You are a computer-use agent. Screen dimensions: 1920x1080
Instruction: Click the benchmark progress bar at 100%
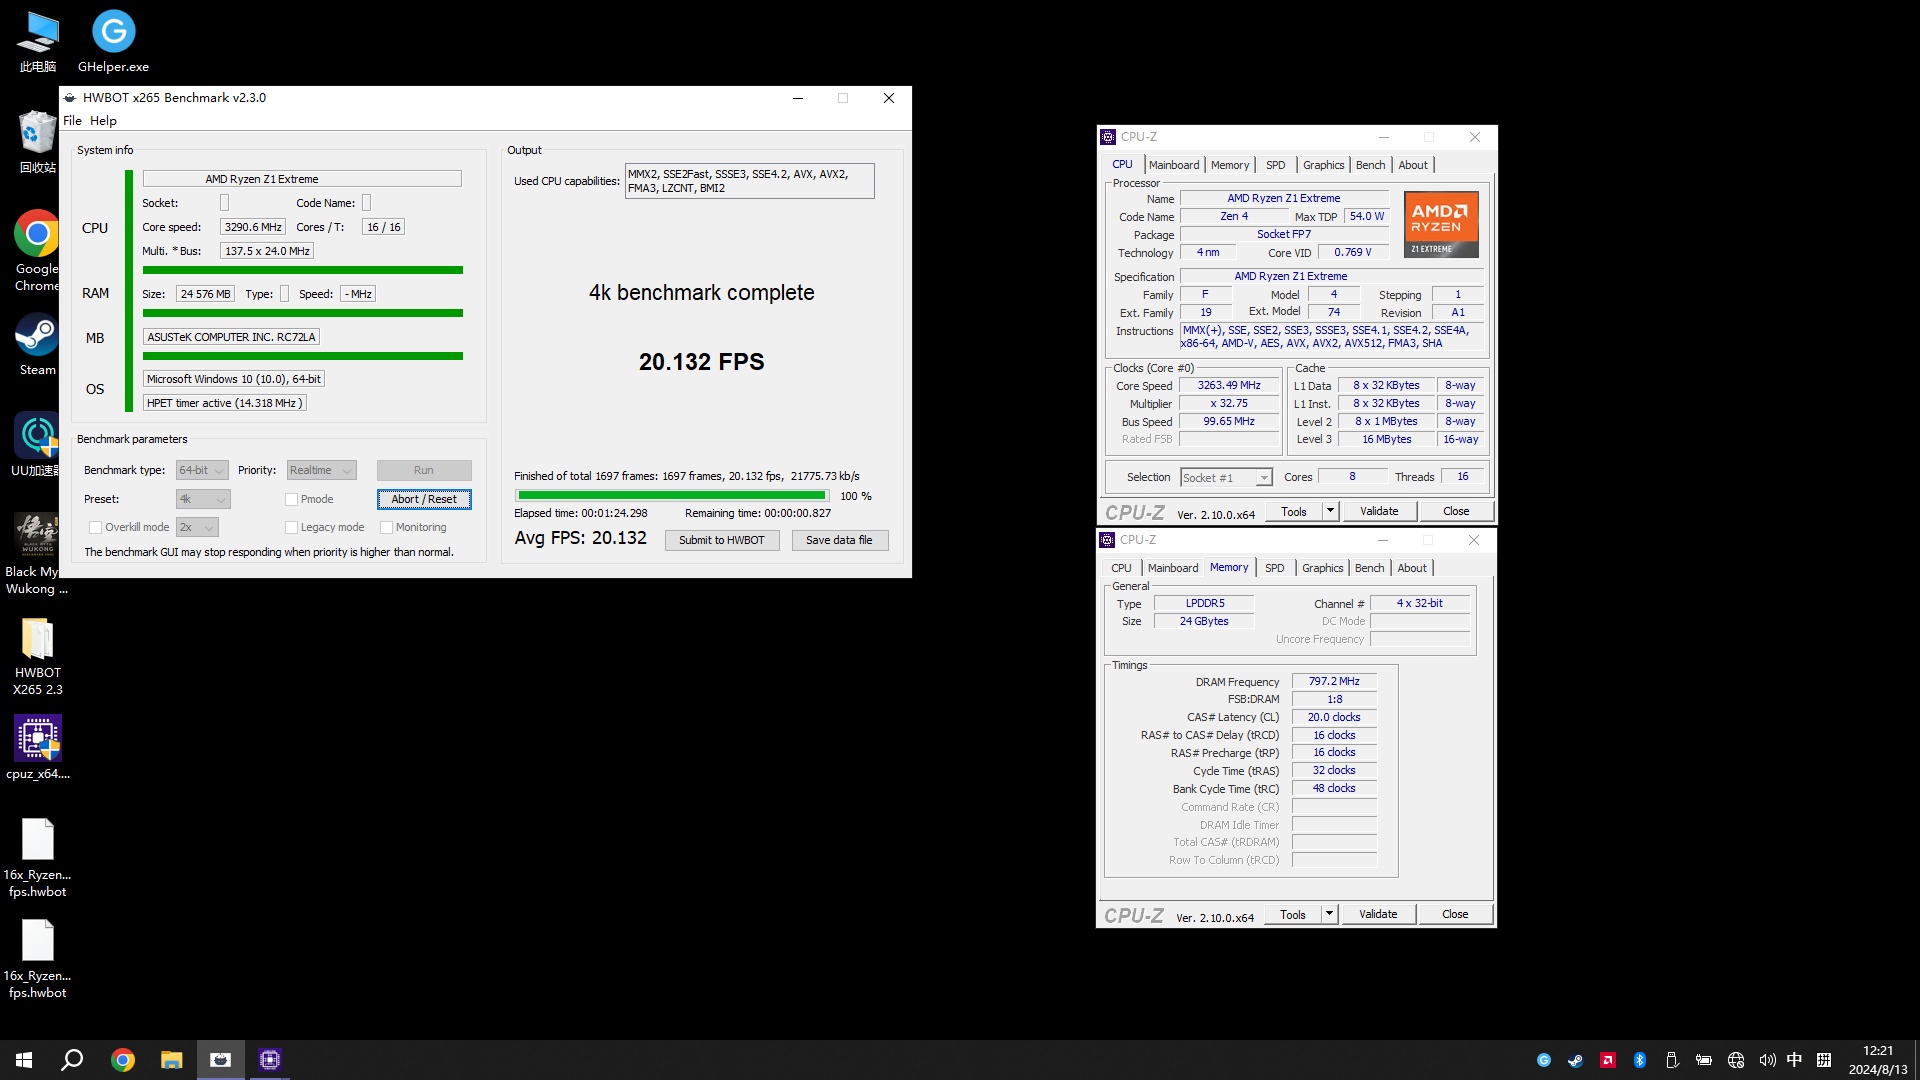tap(672, 495)
